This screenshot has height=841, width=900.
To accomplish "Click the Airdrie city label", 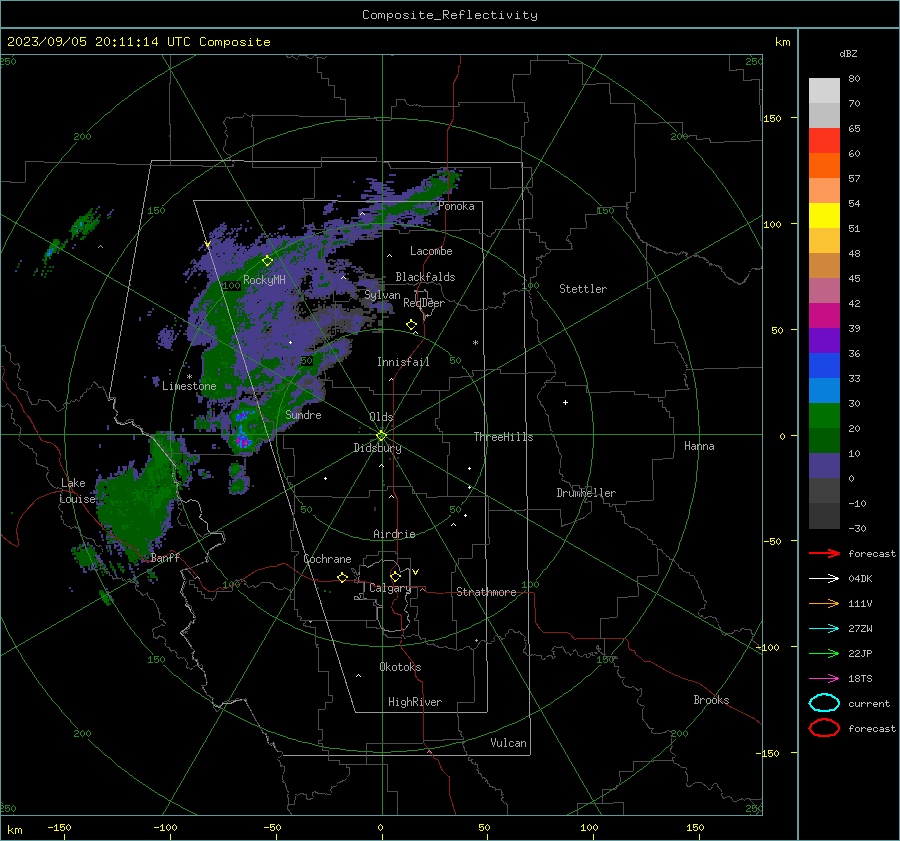I will pos(394,534).
